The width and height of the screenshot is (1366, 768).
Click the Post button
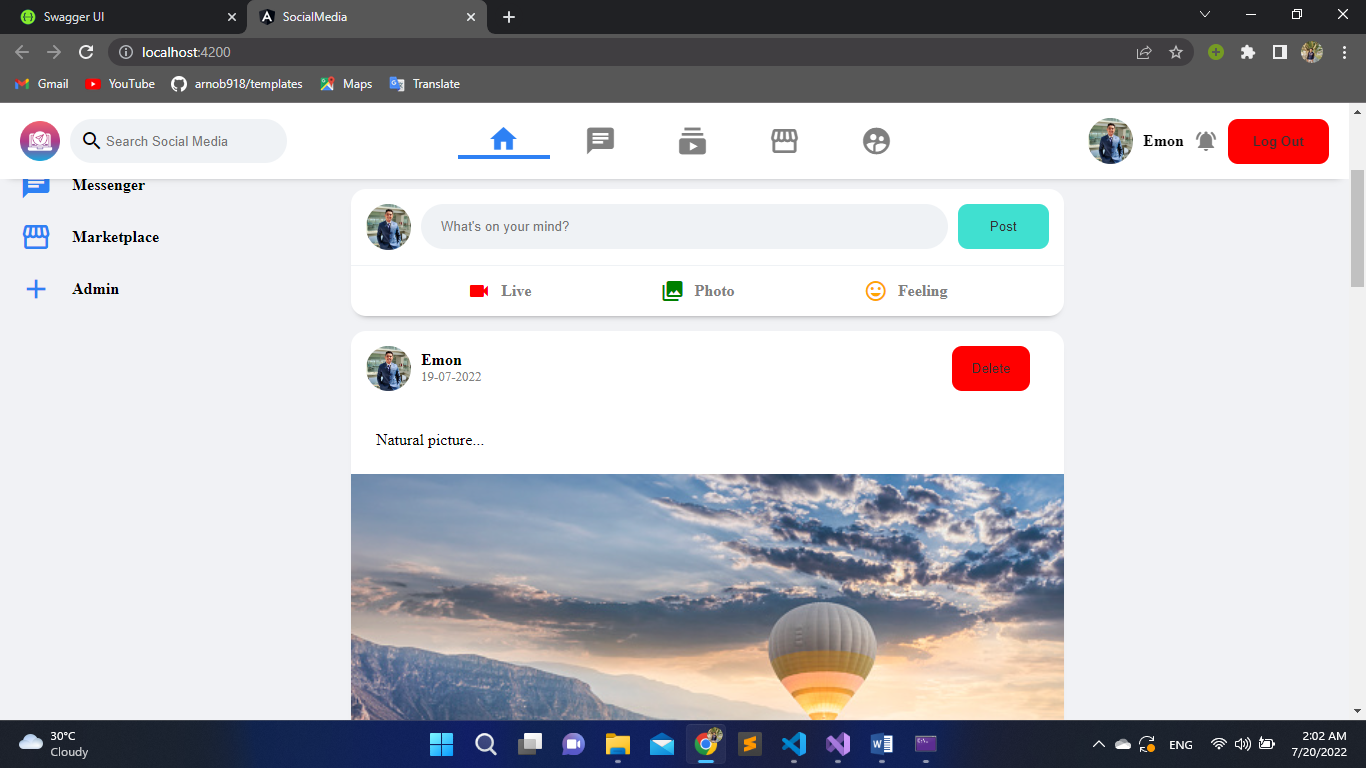coord(1003,226)
